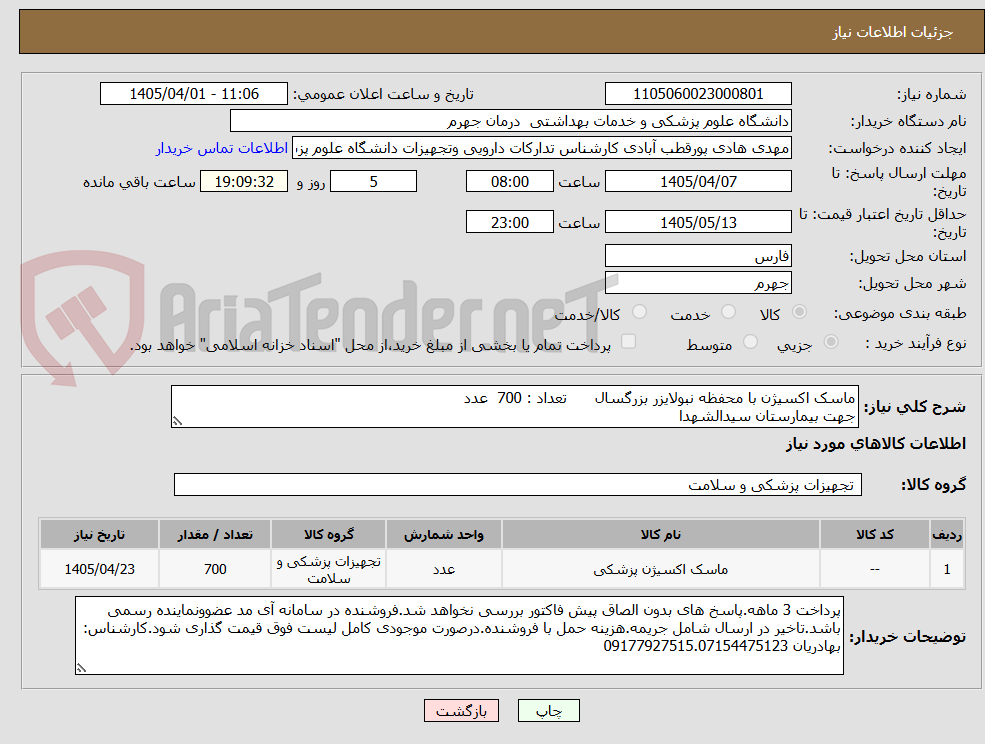This screenshot has width=985, height=744.
Task: Click the remaining days field showing 5
Action: click(373, 182)
